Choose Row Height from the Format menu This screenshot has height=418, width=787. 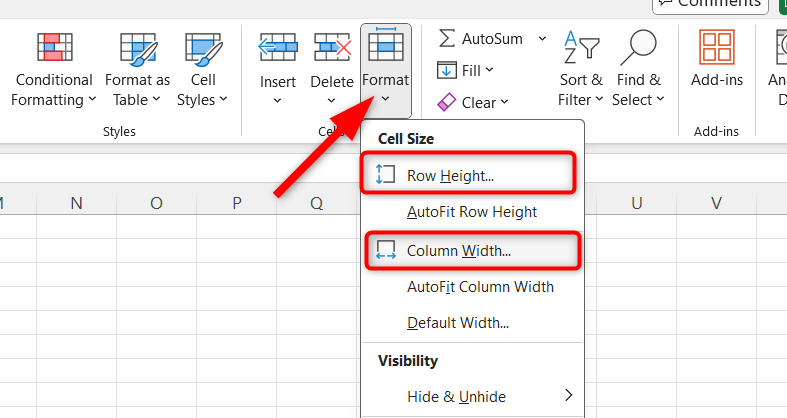(450, 175)
